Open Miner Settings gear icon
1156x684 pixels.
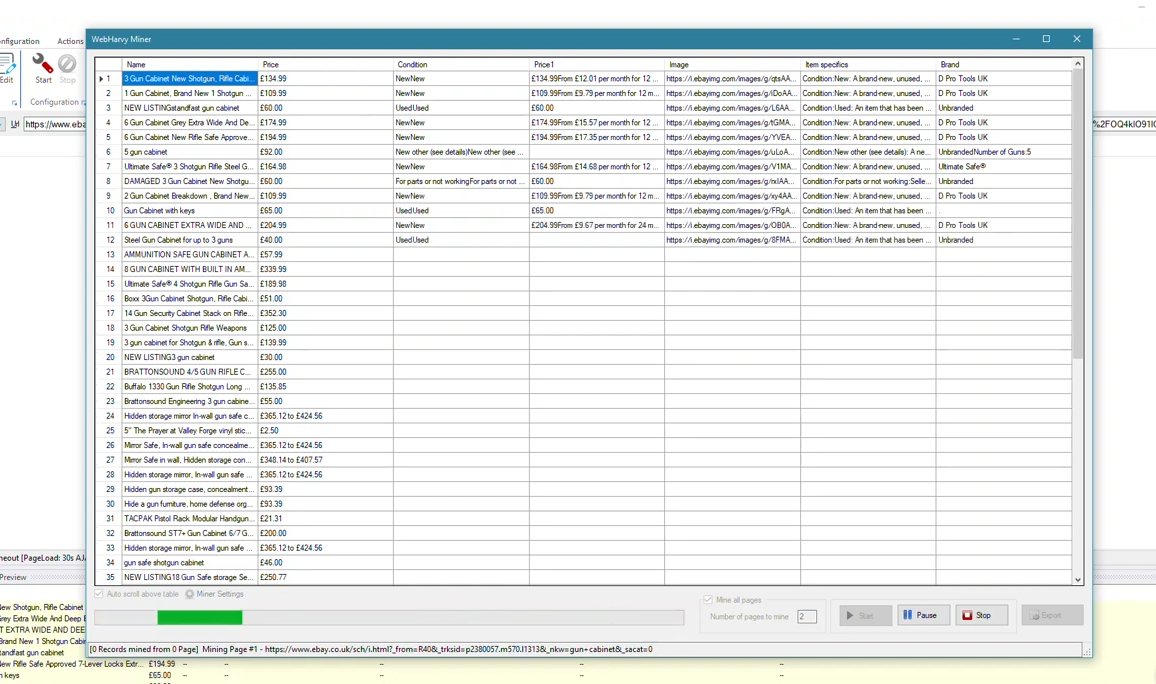(x=189, y=594)
